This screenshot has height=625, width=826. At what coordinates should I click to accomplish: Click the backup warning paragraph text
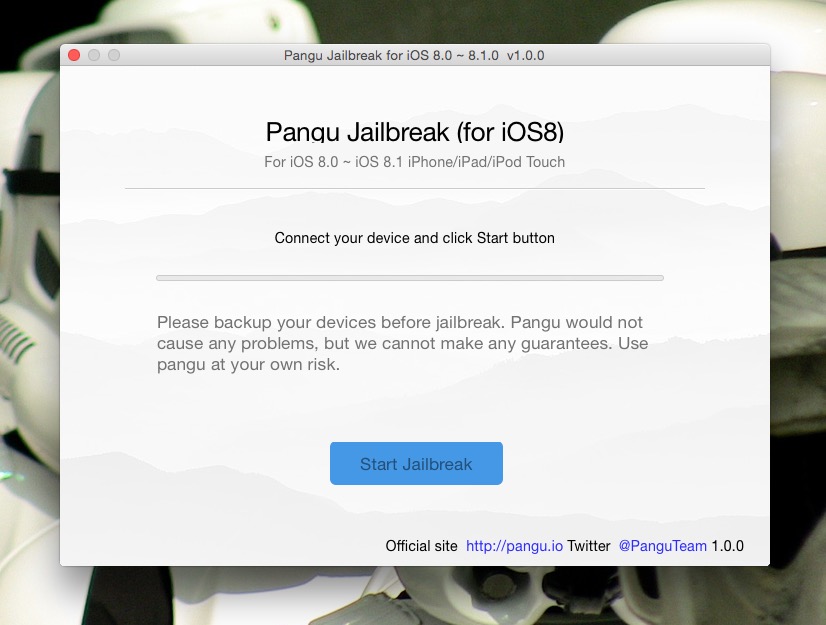tap(402, 343)
